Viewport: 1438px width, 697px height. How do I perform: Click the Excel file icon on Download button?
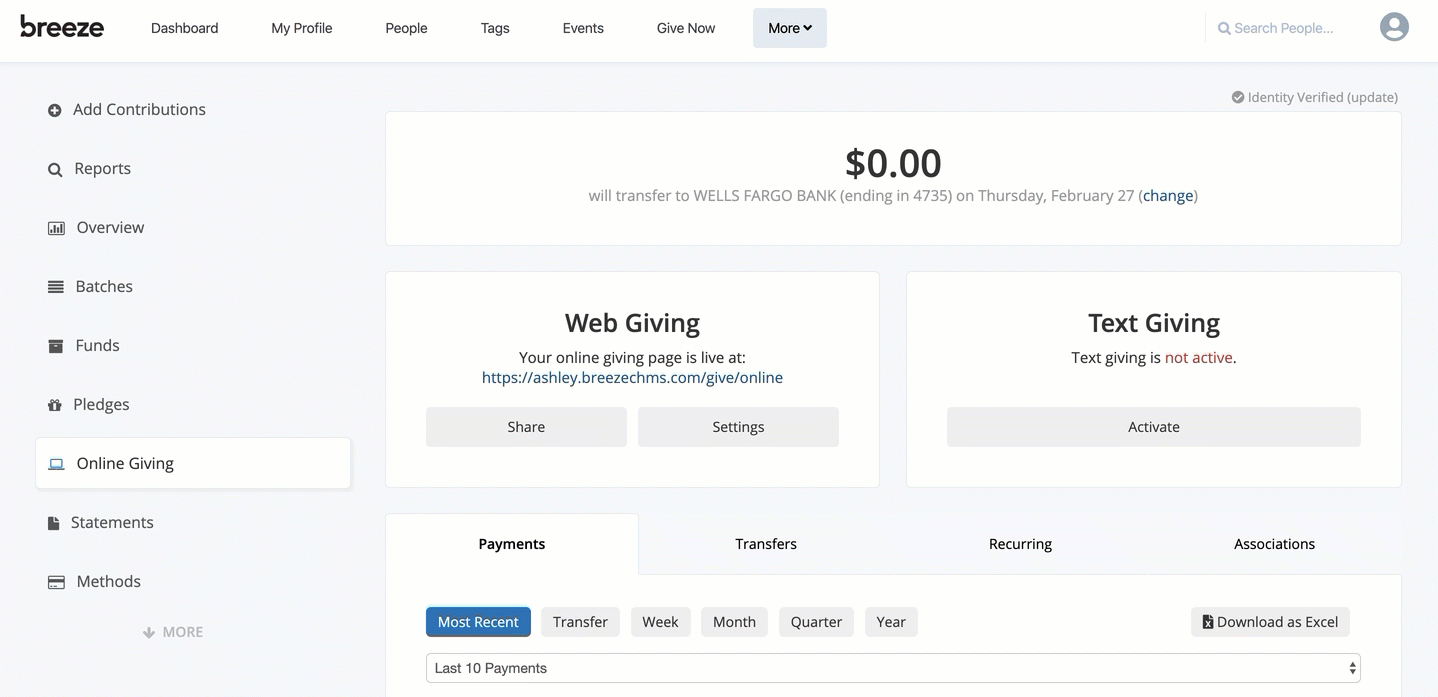(x=1208, y=622)
